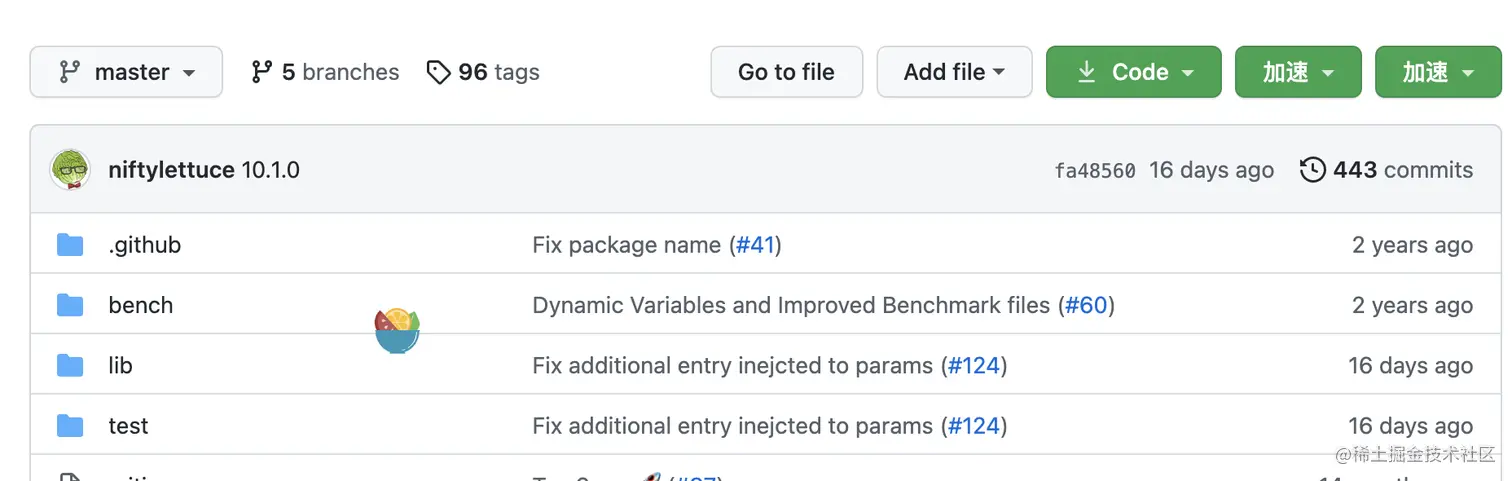This screenshot has height=481, width=1512.
Task: Open commit hash fa48560
Action: coord(1094,171)
